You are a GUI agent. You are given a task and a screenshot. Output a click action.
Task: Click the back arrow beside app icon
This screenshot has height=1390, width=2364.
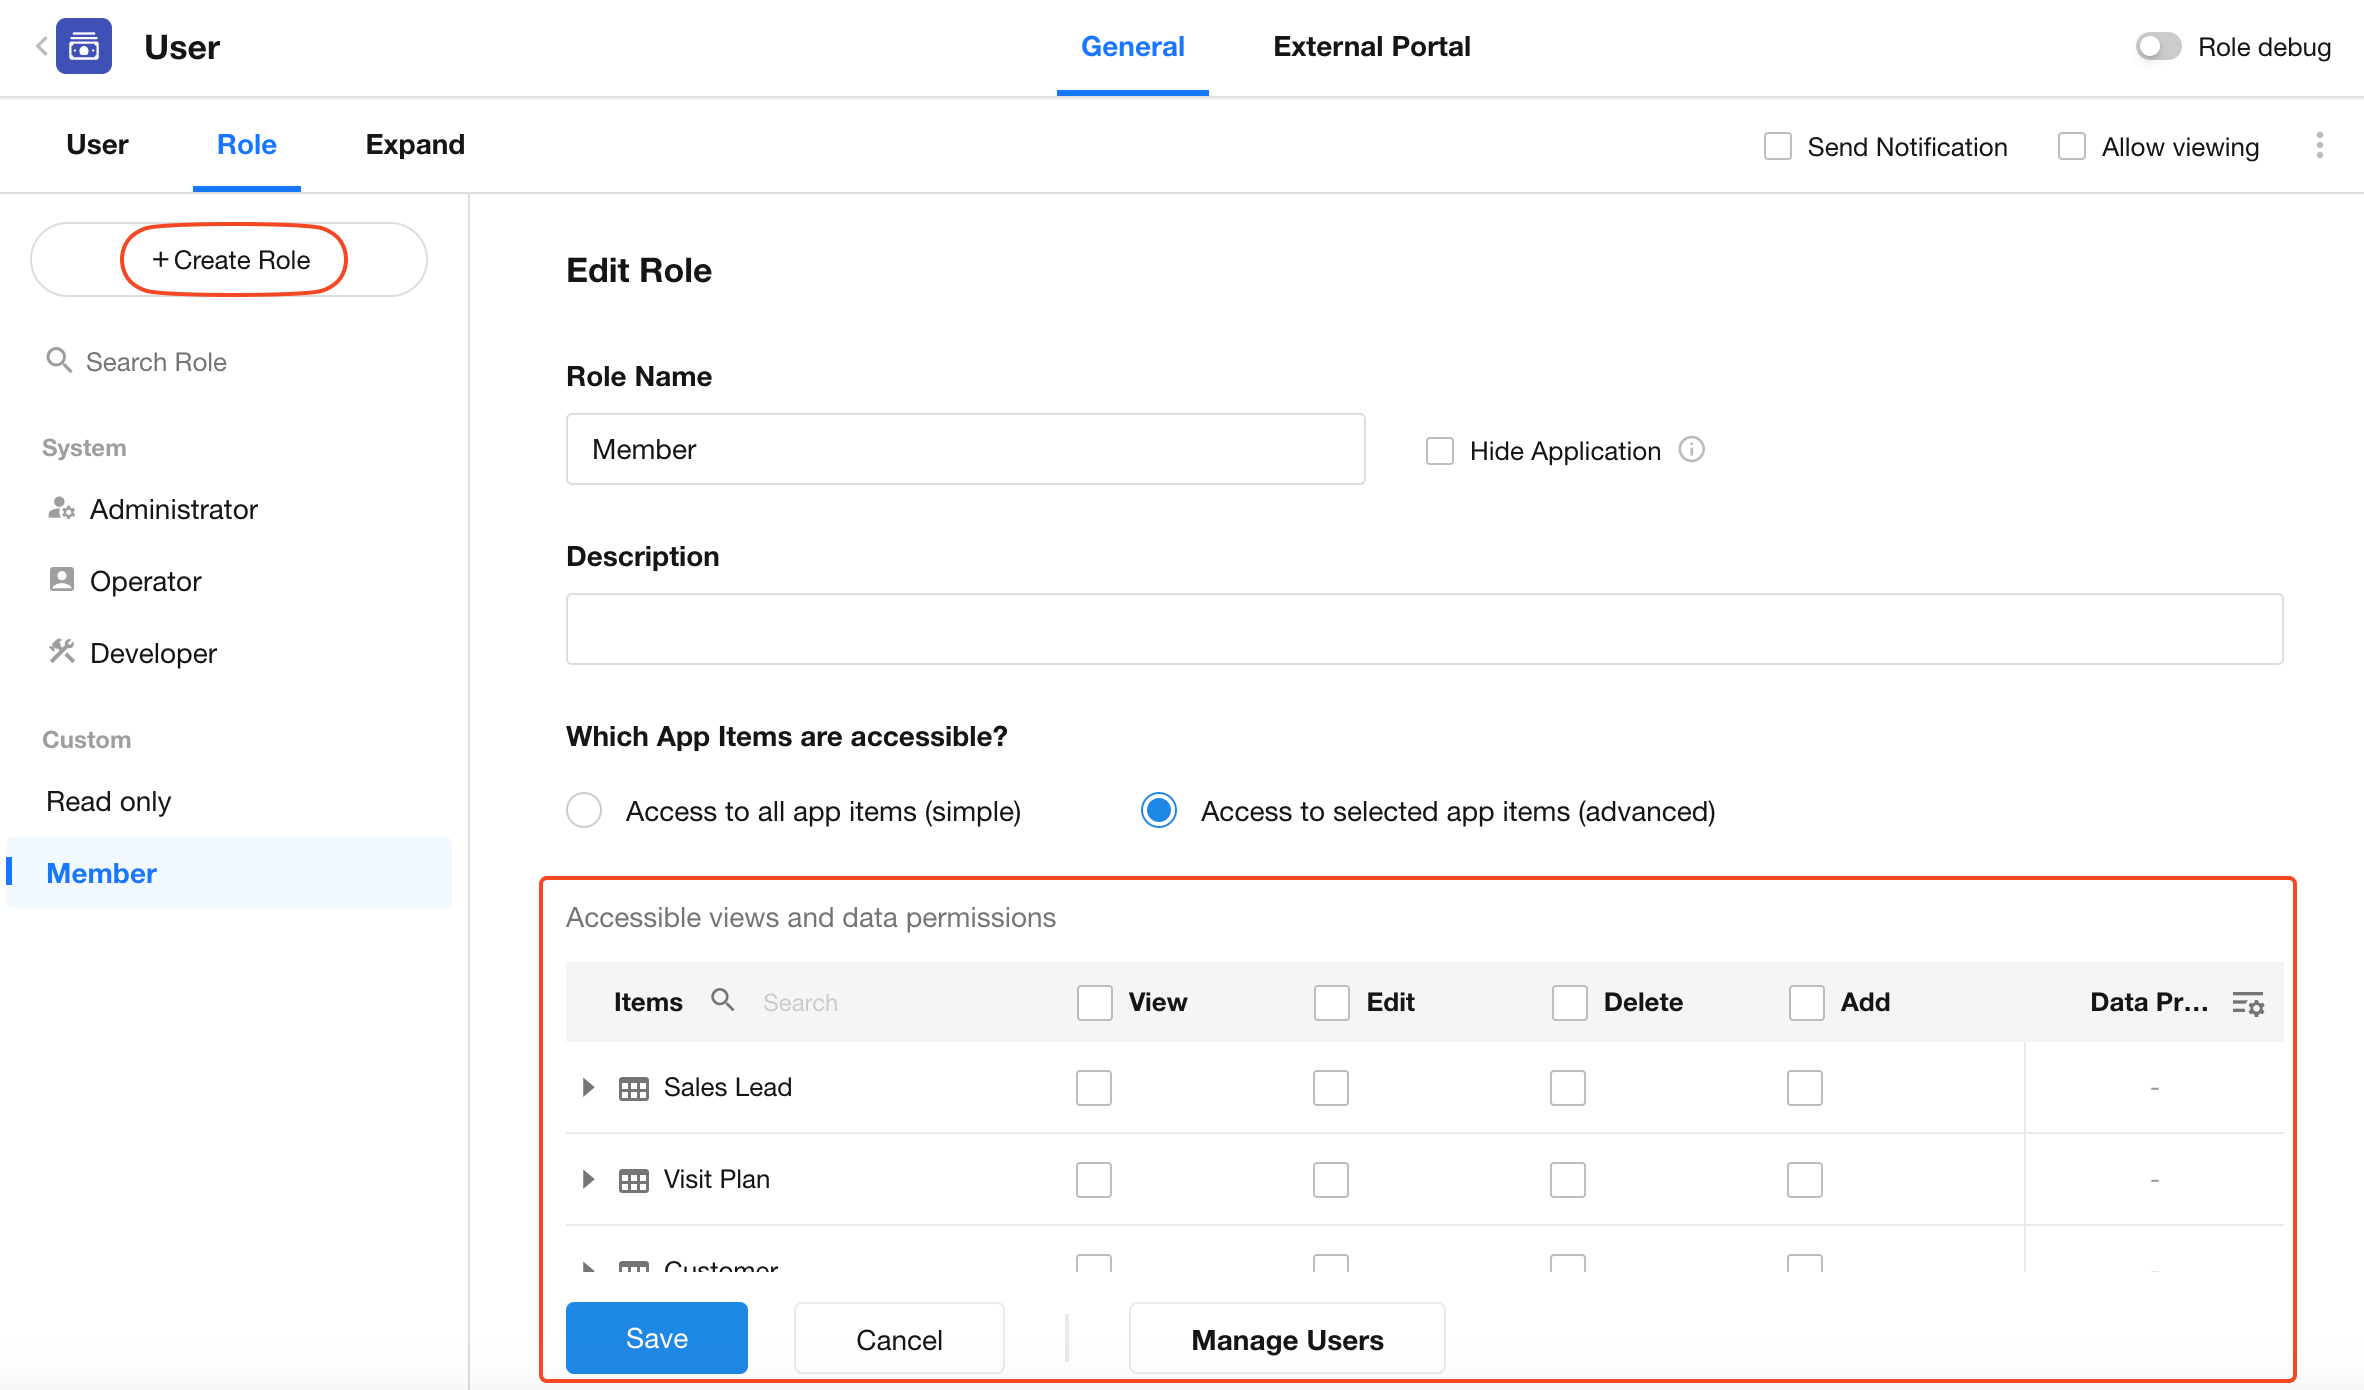41,46
